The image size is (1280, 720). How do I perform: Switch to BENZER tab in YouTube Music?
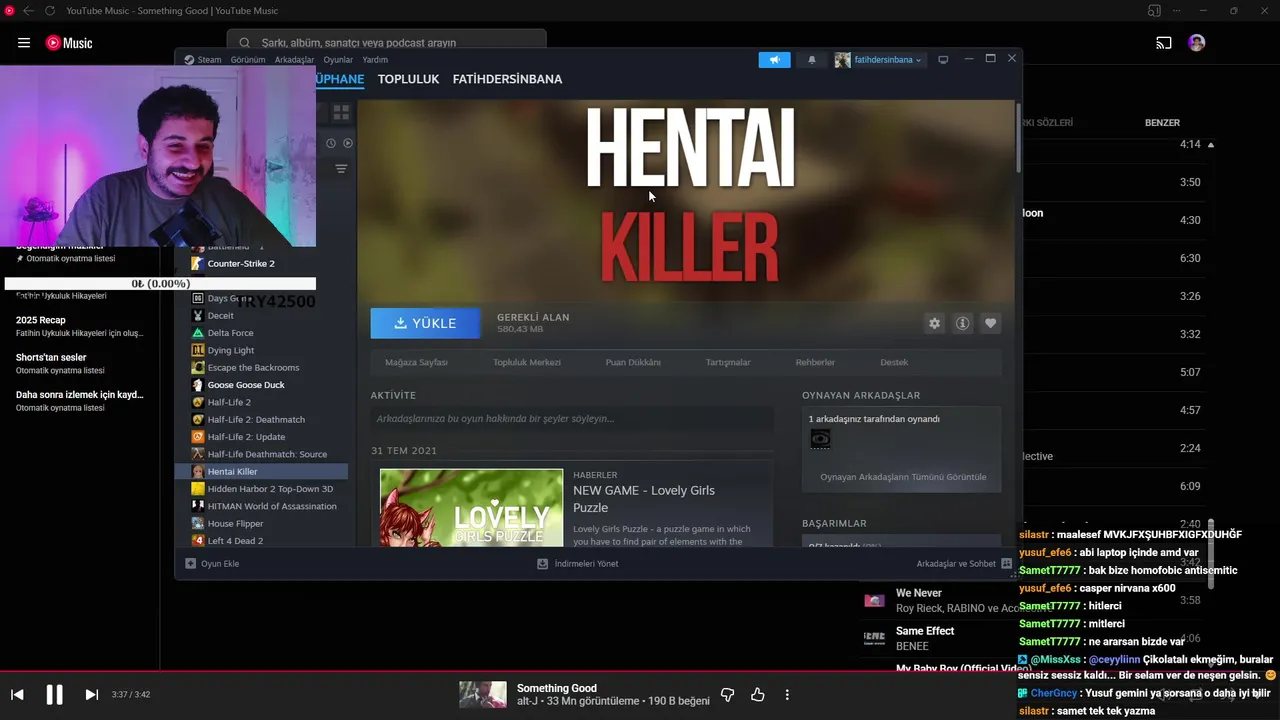click(x=1162, y=123)
